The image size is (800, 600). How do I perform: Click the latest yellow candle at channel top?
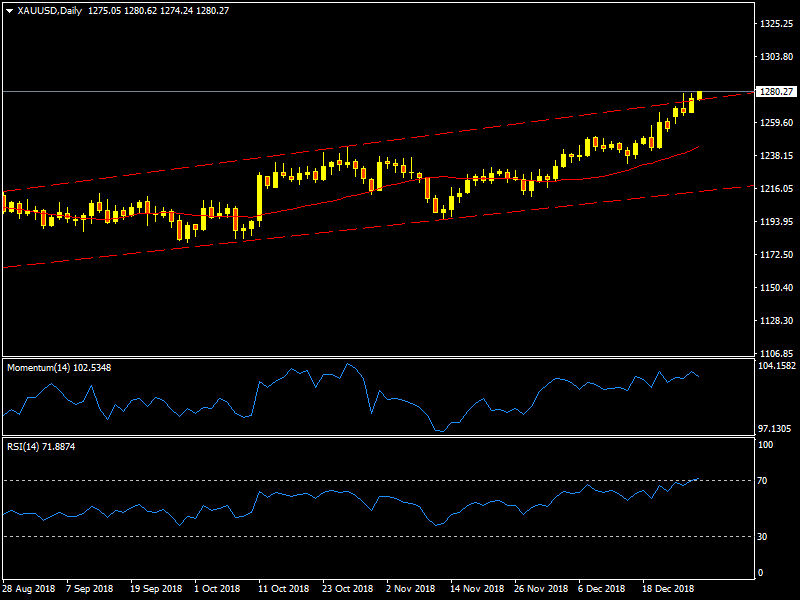tap(699, 95)
